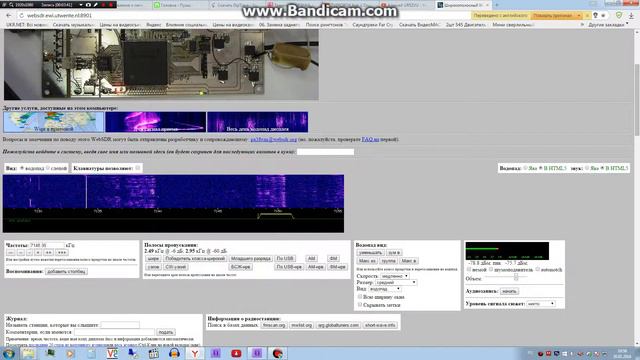Open 'Скачать музыкаль' bookmark
640x360 pixels.
click(x=73, y=25)
